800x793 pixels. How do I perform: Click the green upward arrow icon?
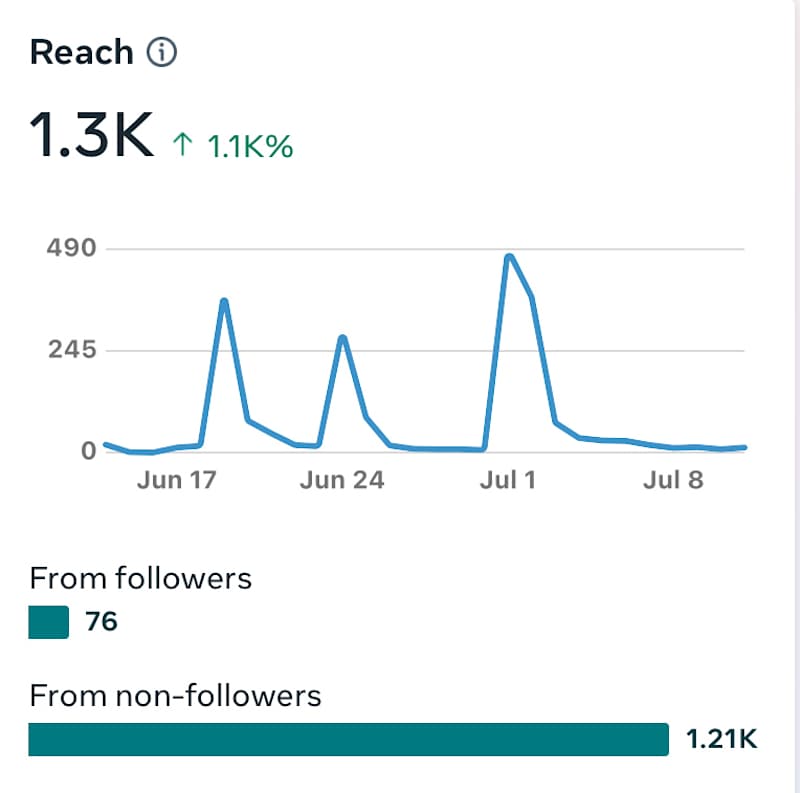[182, 144]
